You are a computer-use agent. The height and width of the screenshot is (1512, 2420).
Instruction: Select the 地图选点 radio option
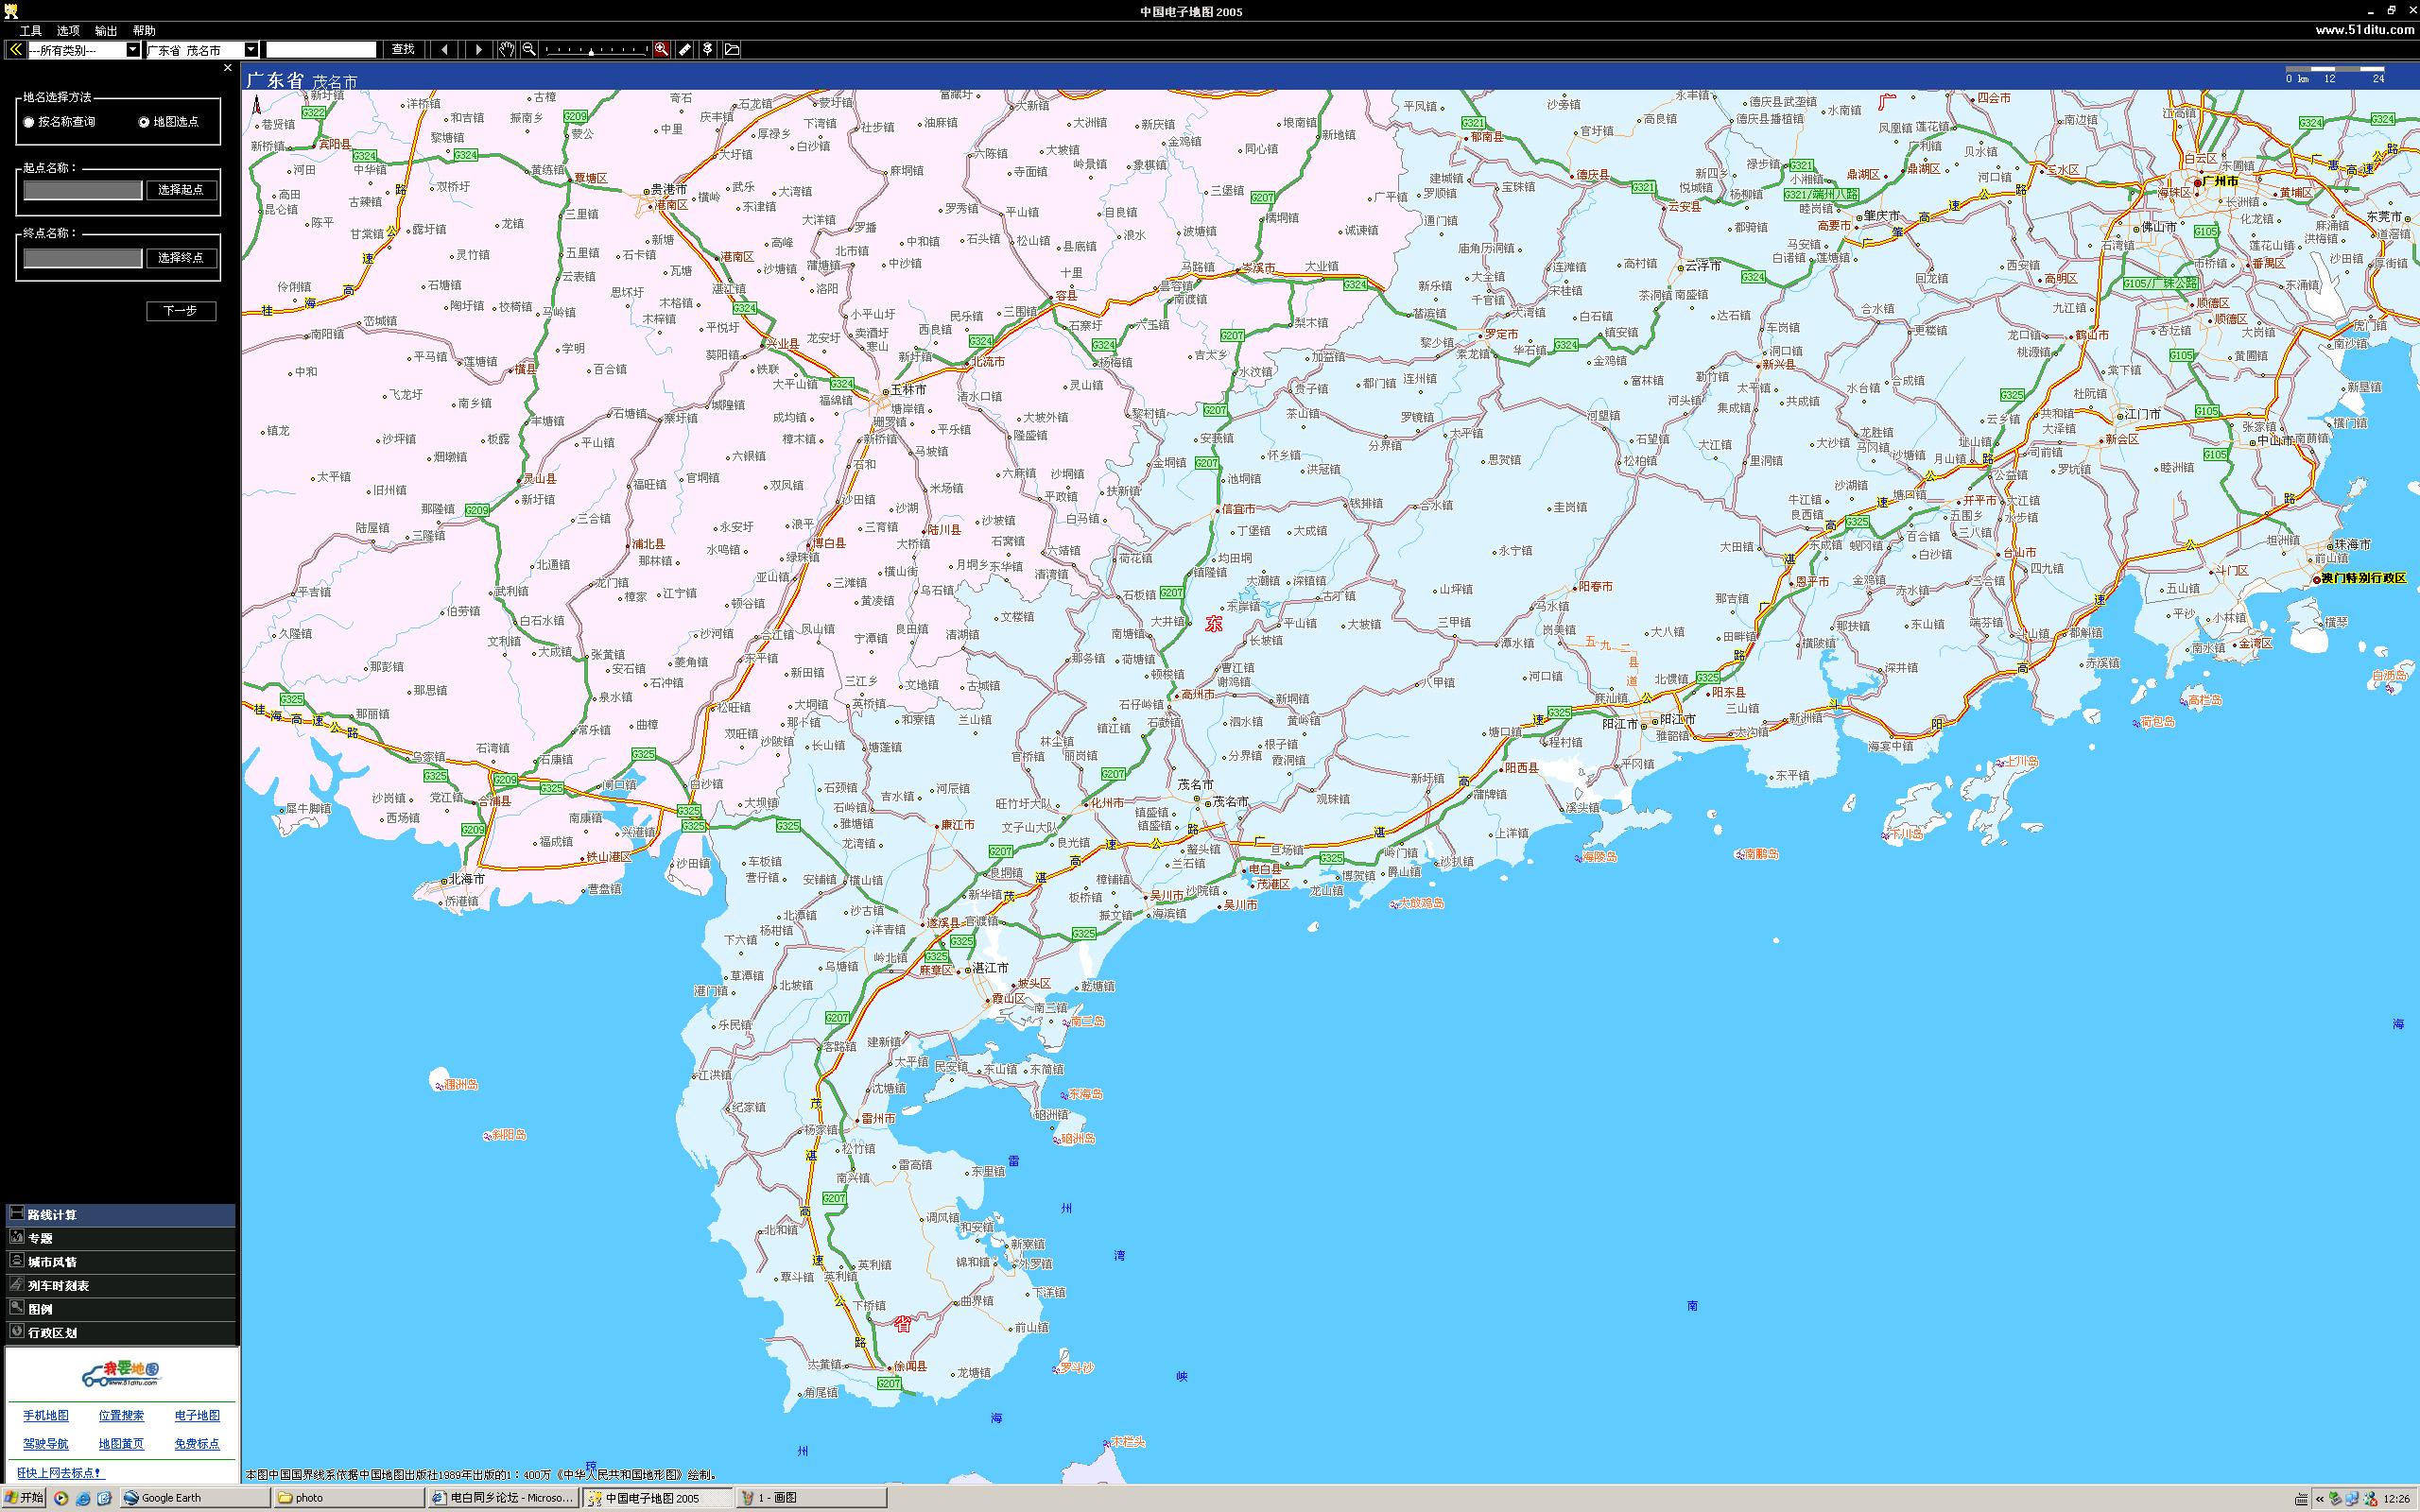(x=144, y=122)
